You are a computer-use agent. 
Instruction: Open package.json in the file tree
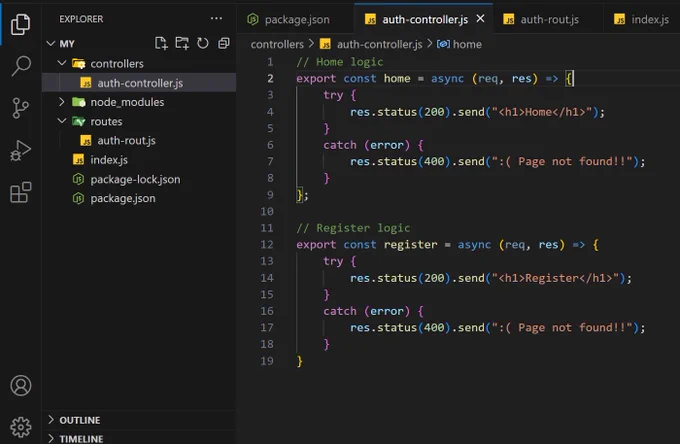click(139, 198)
